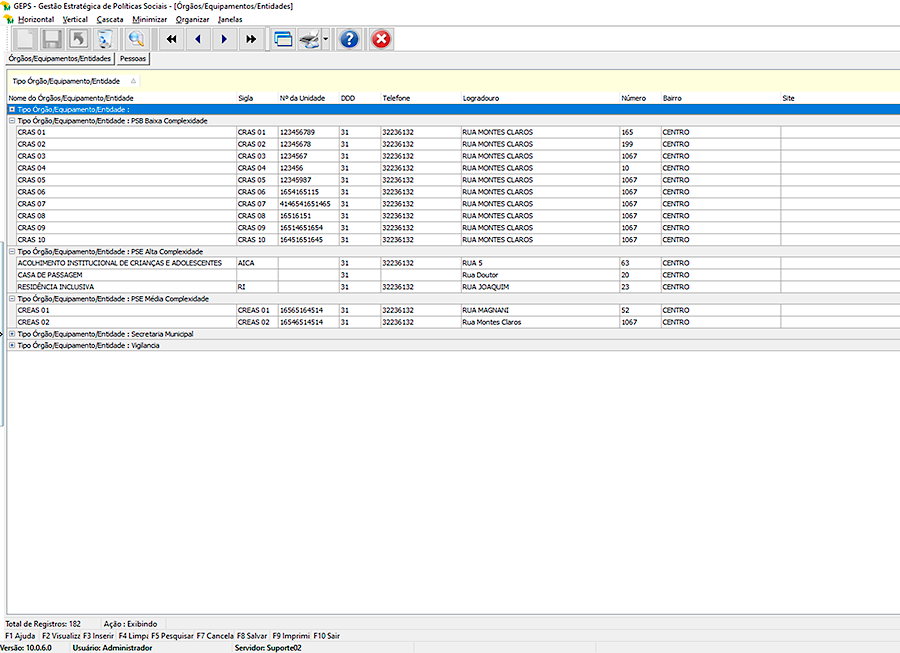Open the Janelas menu
Screen dimensions: 900x653
coord(230,20)
